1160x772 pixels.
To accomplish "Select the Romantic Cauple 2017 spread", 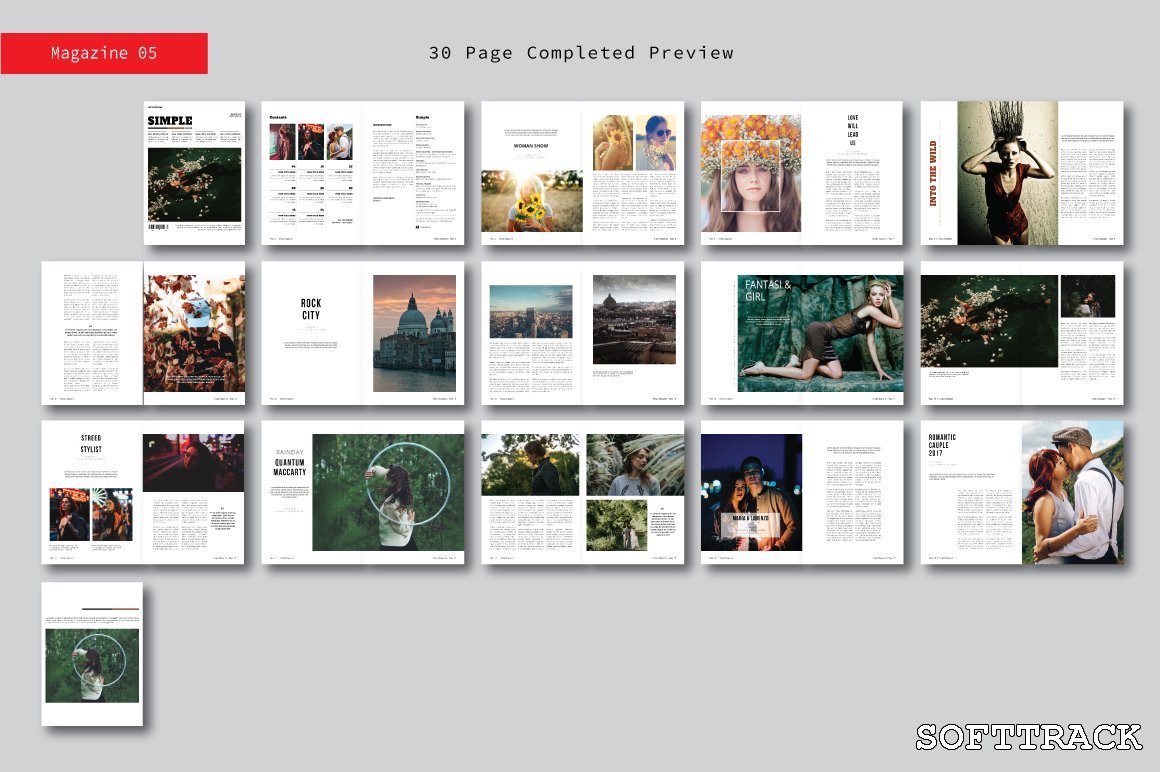I will (1021, 492).
